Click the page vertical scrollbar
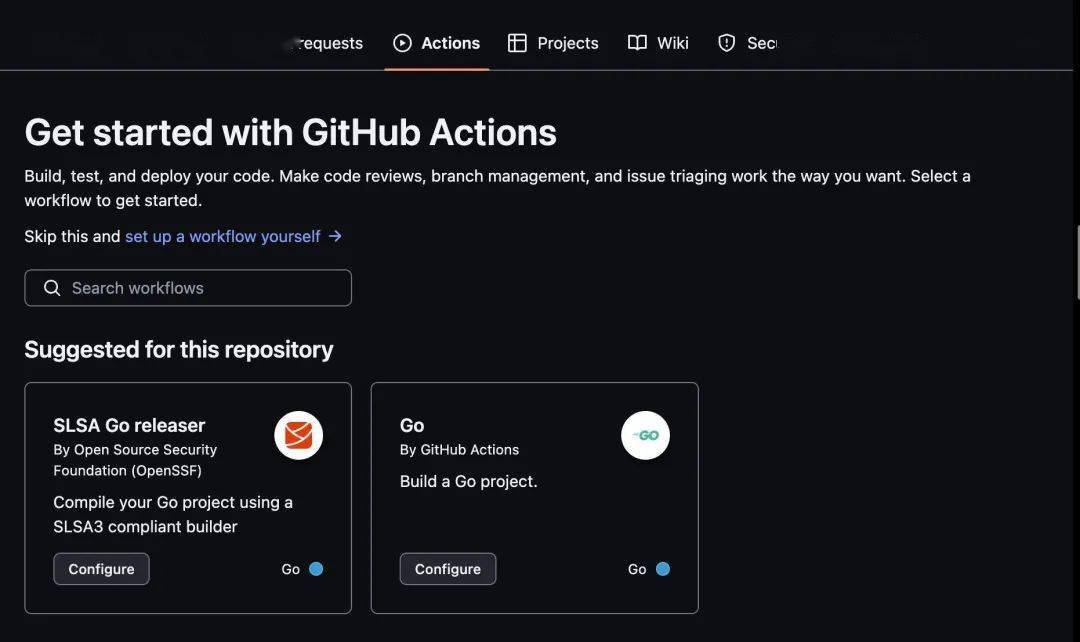1080x642 pixels. tap(1077, 262)
